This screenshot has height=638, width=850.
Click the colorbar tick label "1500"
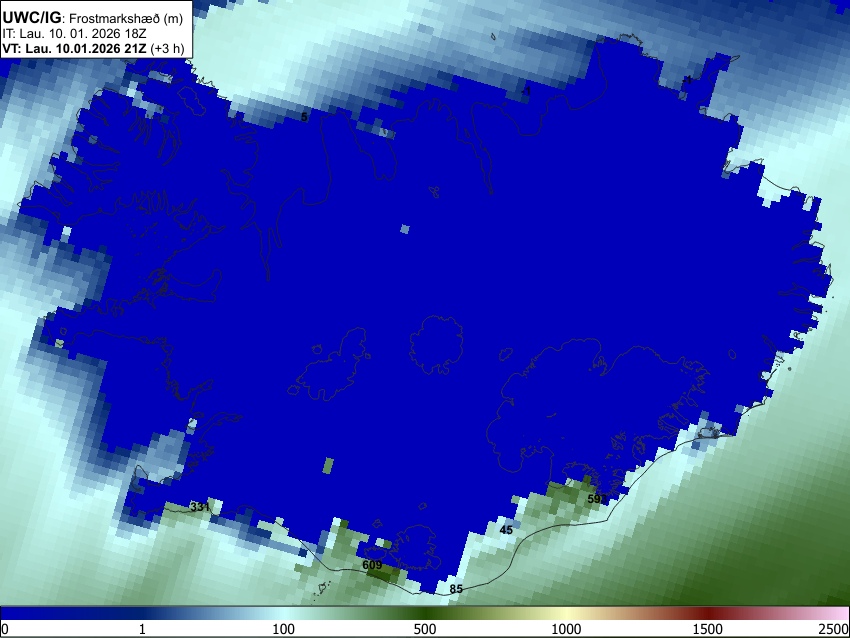708,629
